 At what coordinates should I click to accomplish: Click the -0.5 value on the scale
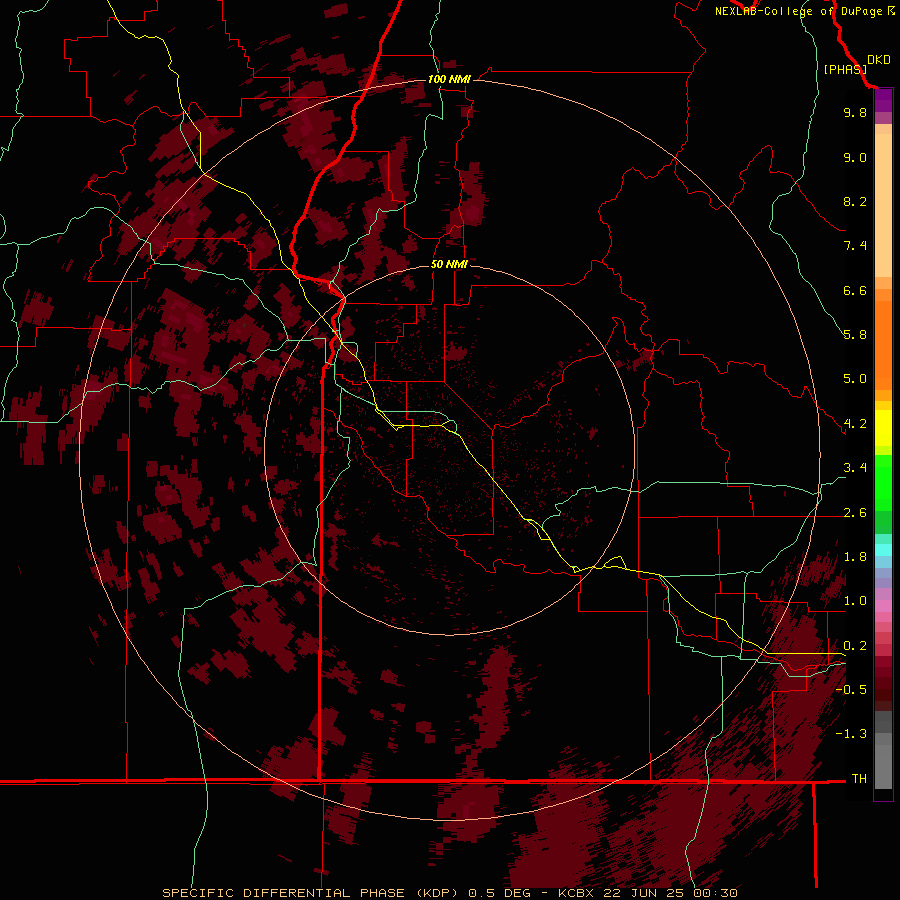pos(852,690)
